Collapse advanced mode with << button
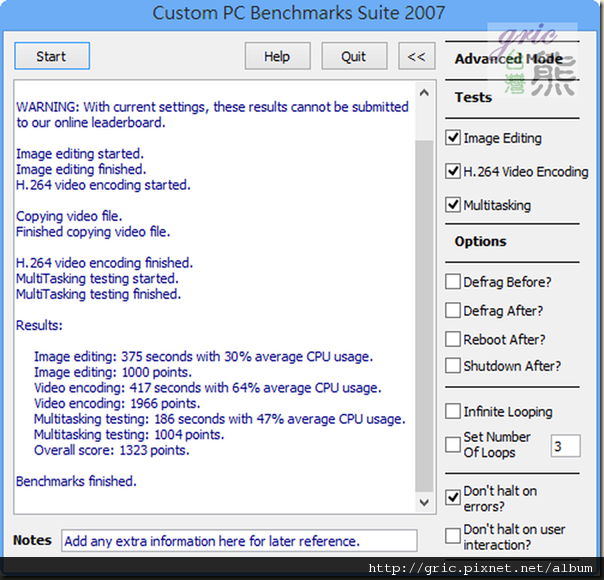The height and width of the screenshot is (580, 604). [416, 56]
